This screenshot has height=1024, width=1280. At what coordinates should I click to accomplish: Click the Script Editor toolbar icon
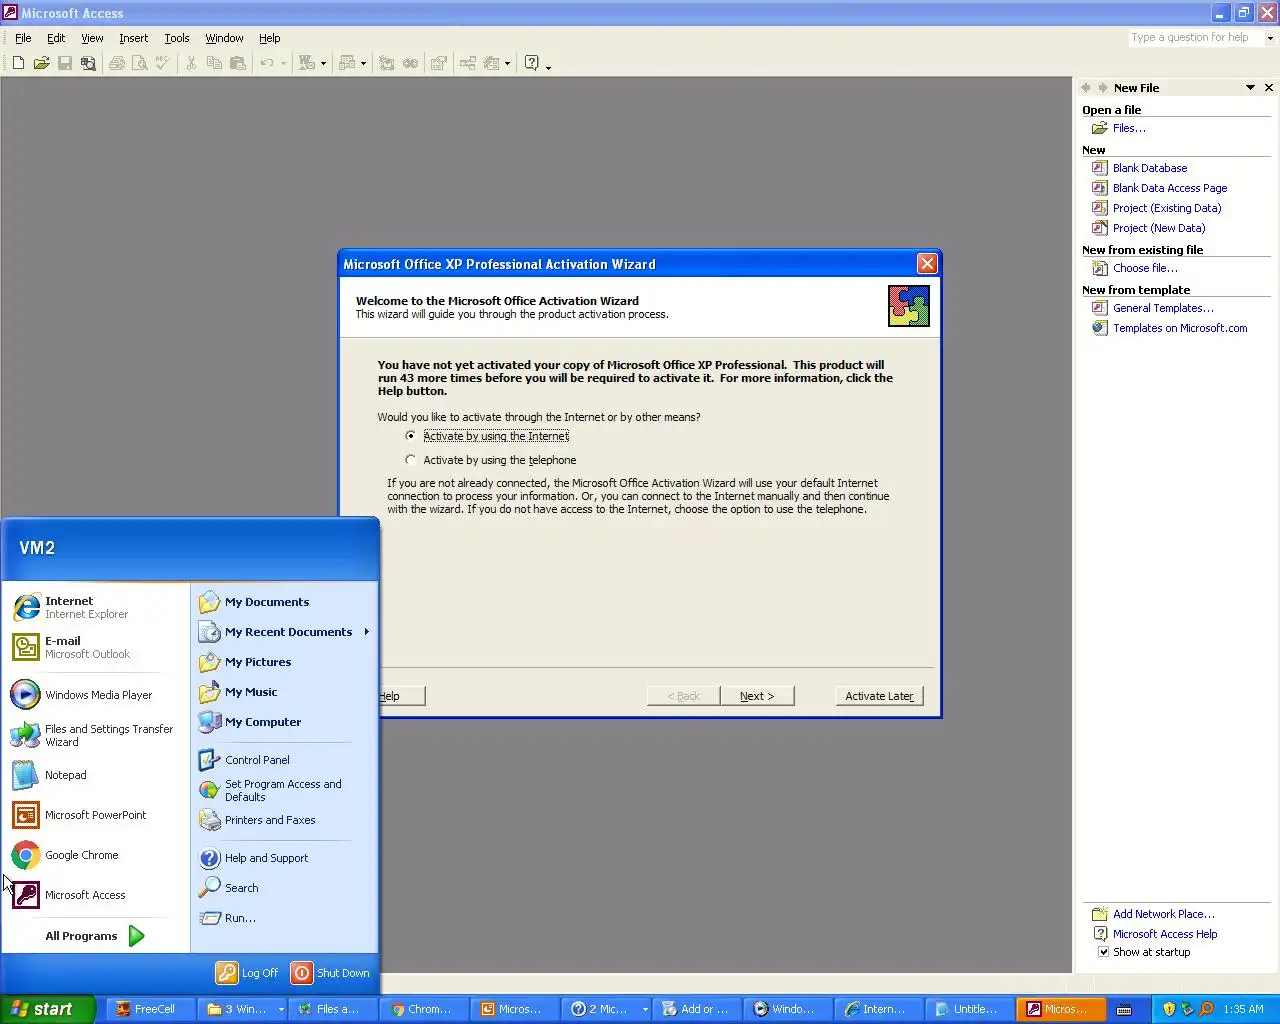[410, 63]
